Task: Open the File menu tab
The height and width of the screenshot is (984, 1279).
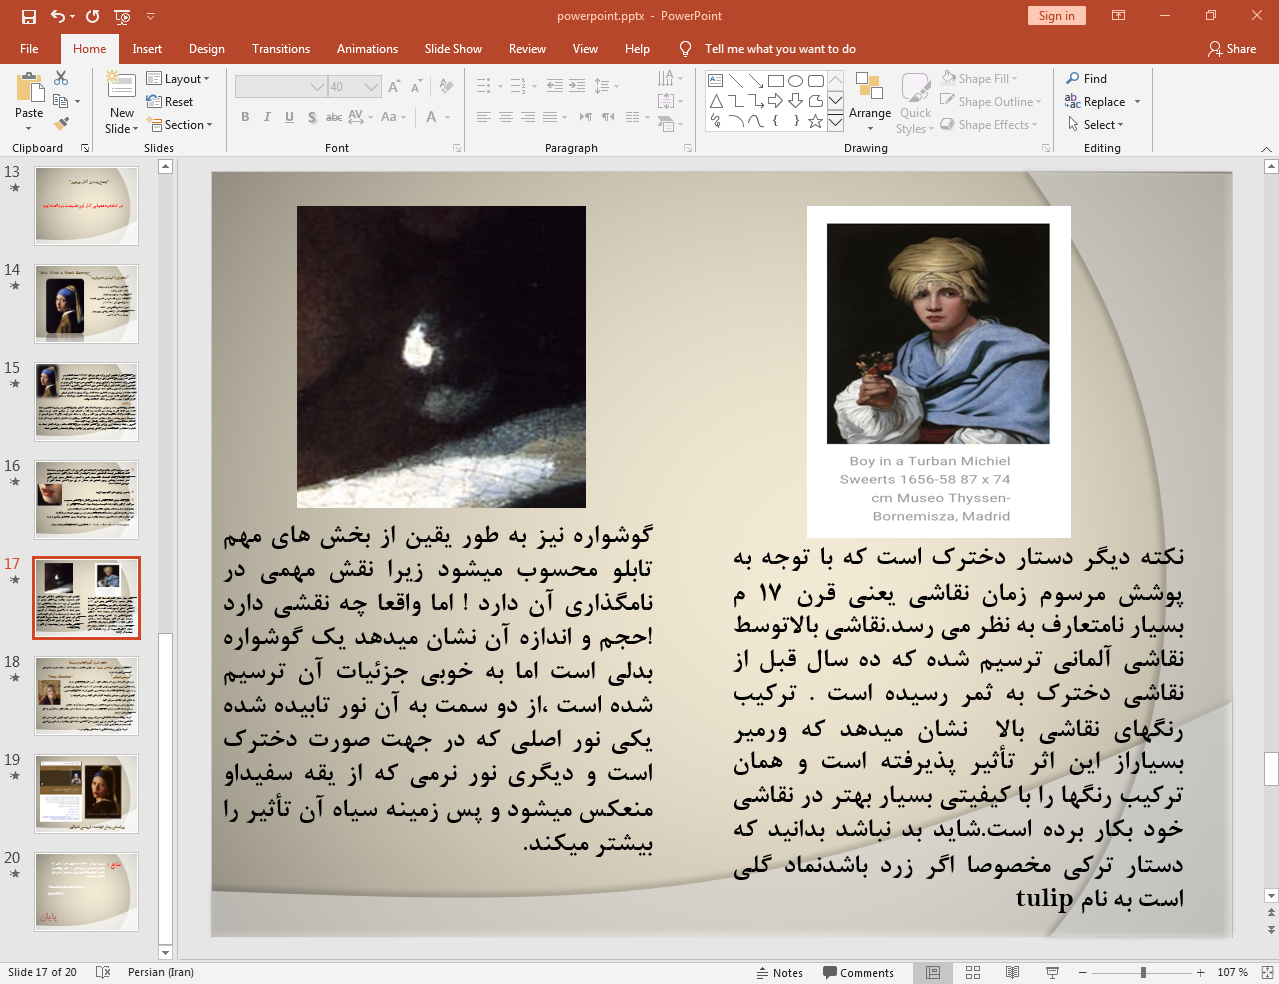Action: click(29, 49)
